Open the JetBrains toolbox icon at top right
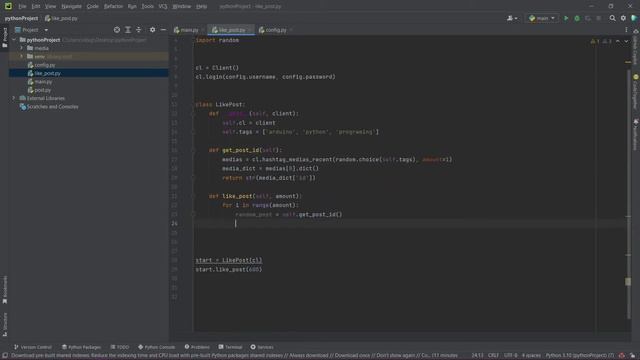 634,18
